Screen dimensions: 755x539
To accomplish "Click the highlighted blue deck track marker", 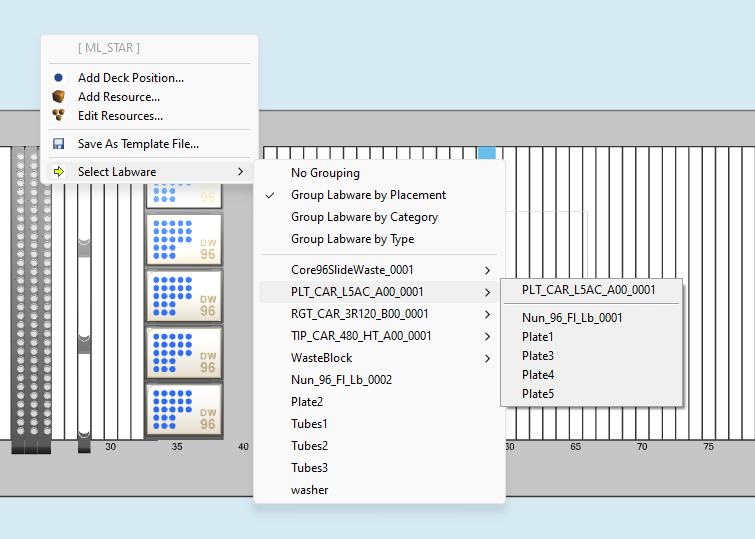I will pos(486,153).
